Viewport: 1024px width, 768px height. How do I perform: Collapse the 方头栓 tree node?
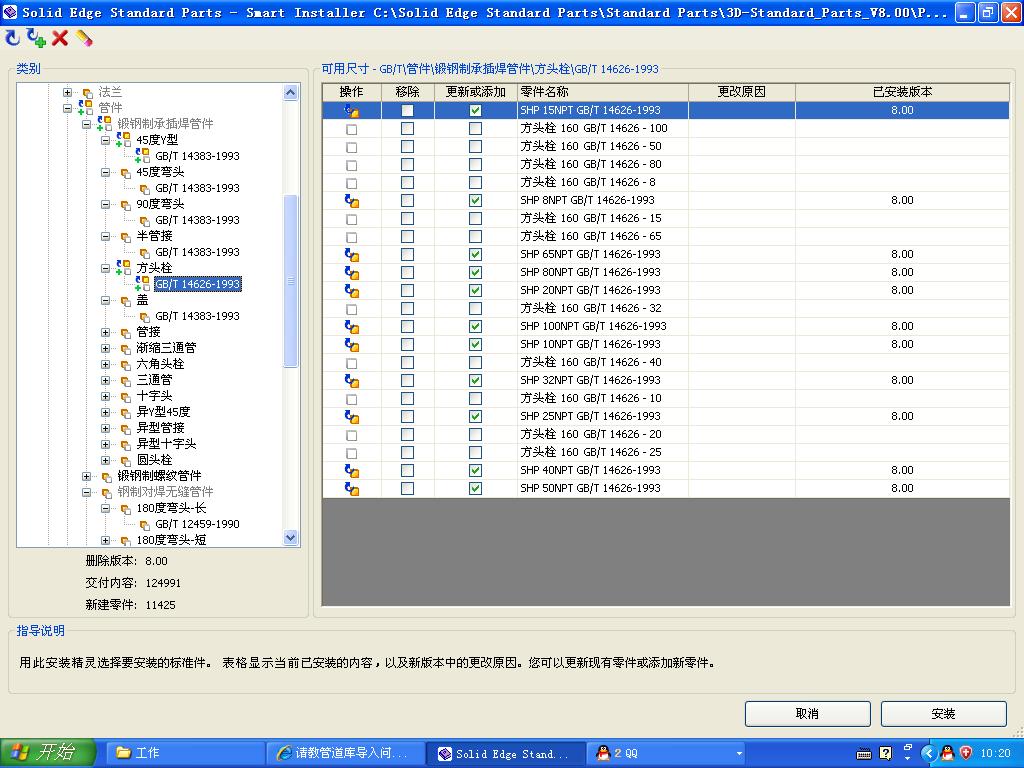coord(105,268)
